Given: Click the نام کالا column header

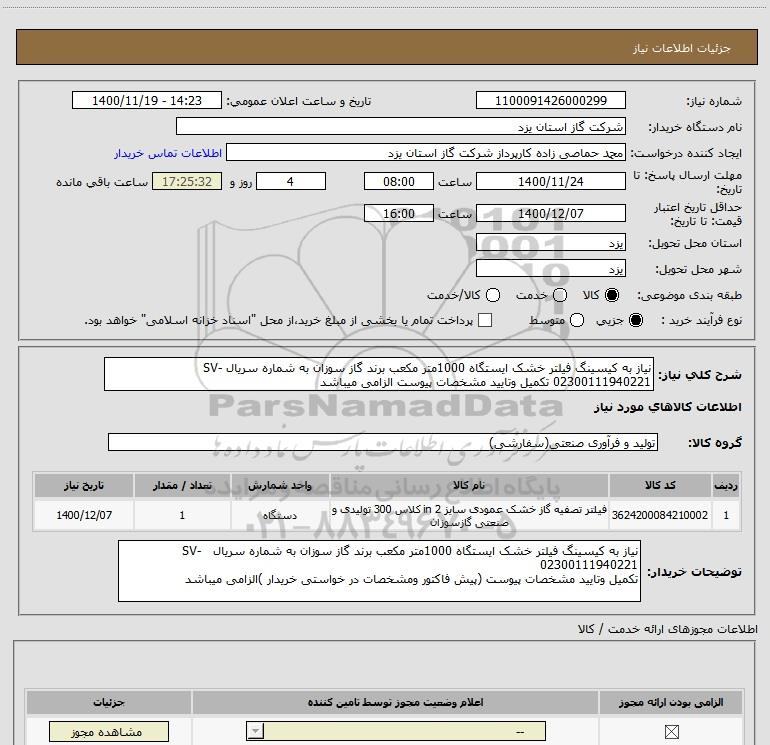Looking at the screenshot, I should tap(469, 485).
